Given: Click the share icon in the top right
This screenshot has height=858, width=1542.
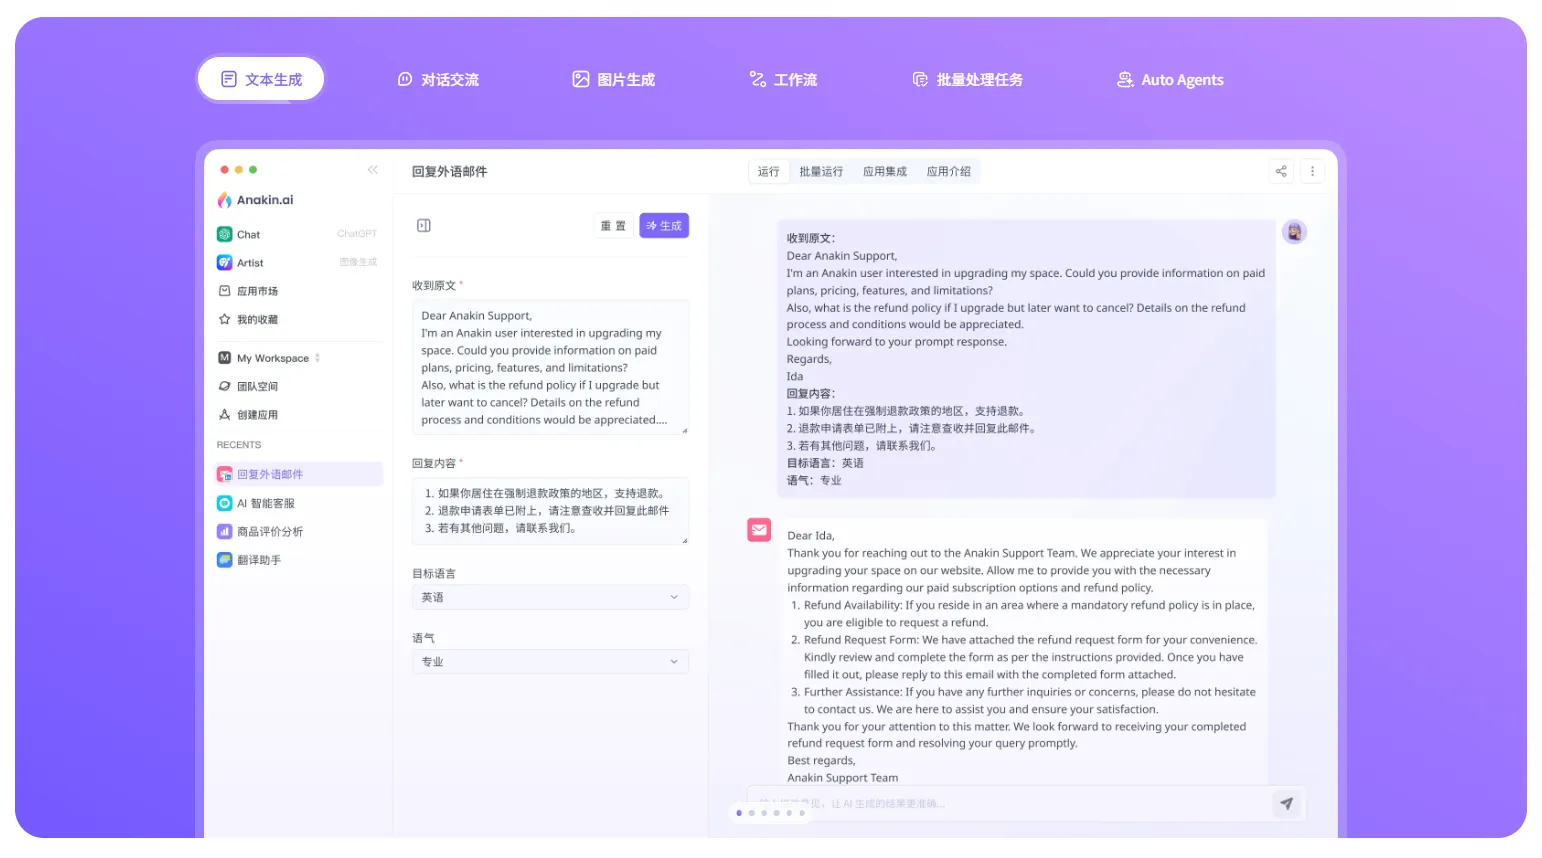Looking at the screenshot, I should pos(1281,171).
